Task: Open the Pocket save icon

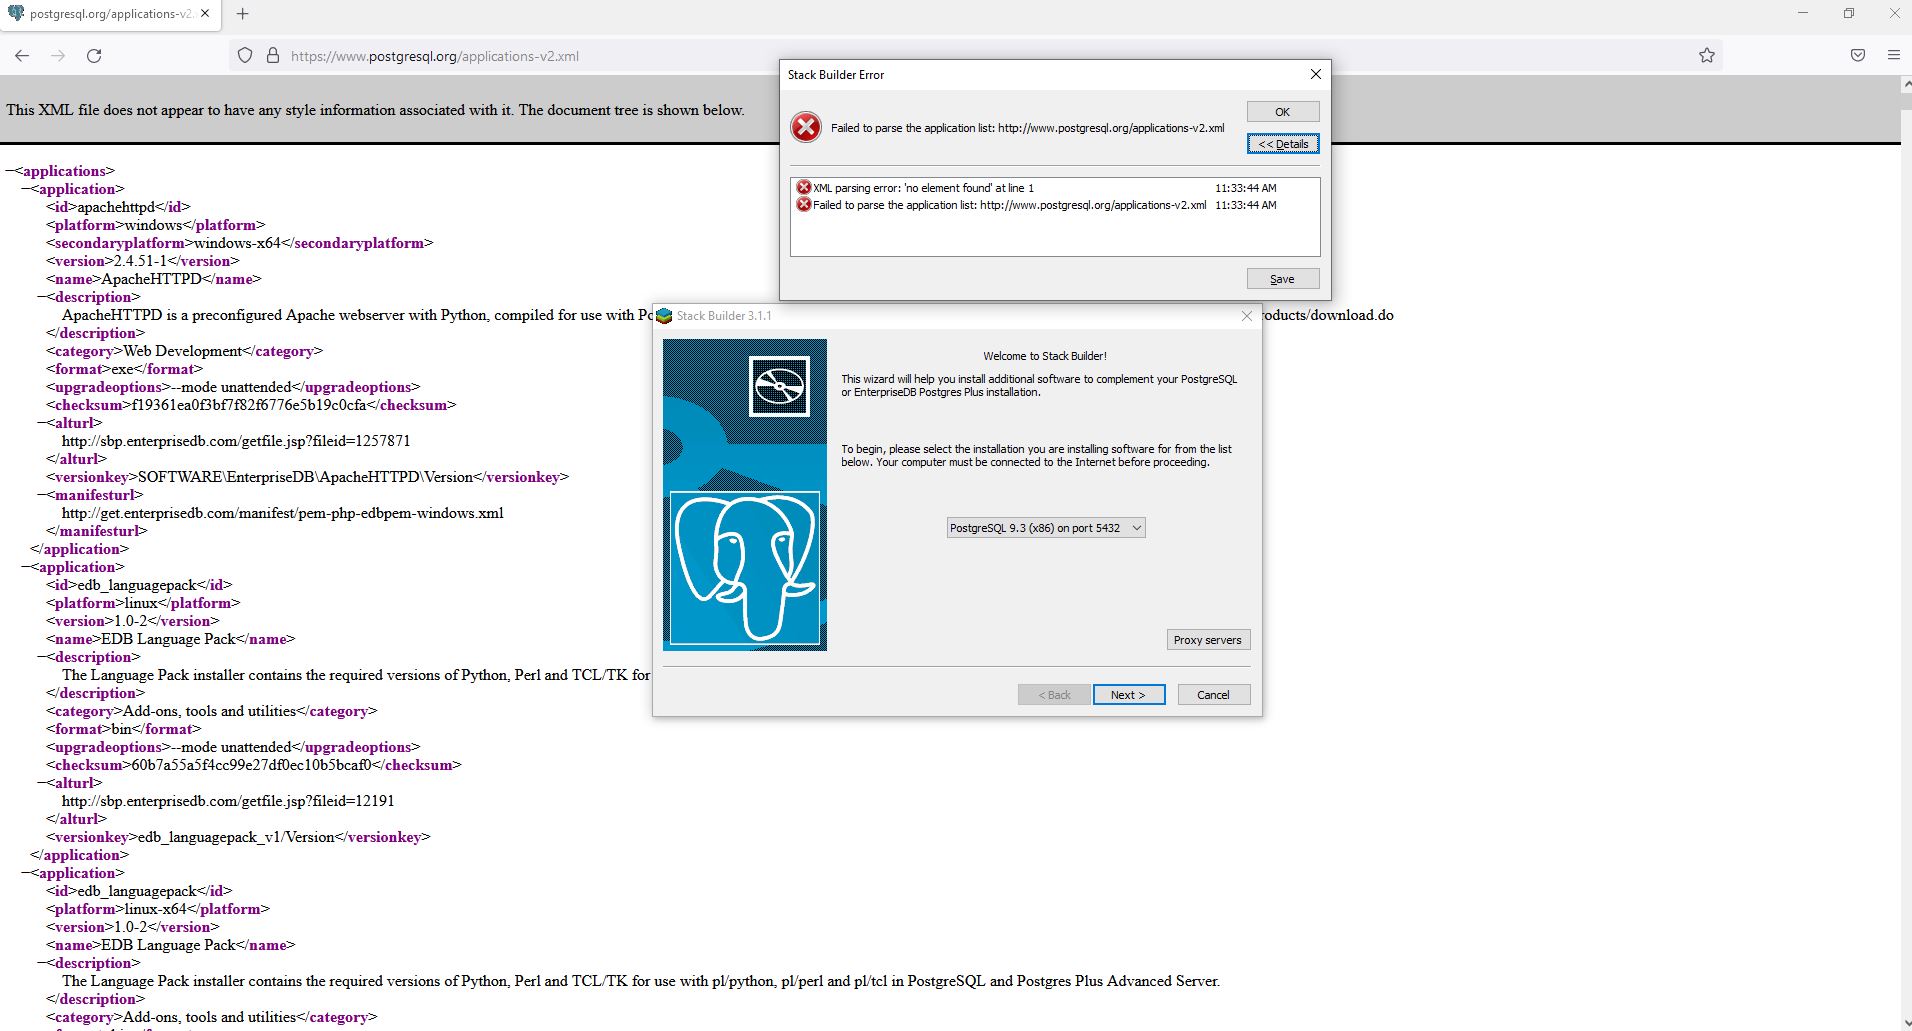Action: (1857, 56)
